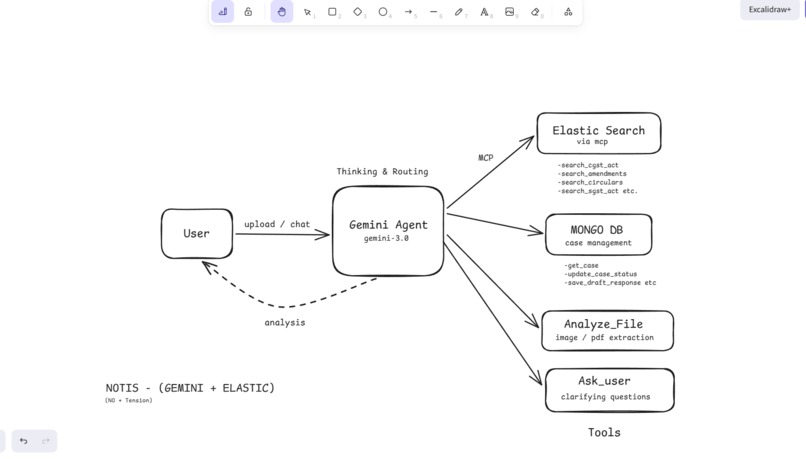Select the arrow from User to Gemini Agent
This screenshot has height=459, width=806.
click(x=282, y=234)
